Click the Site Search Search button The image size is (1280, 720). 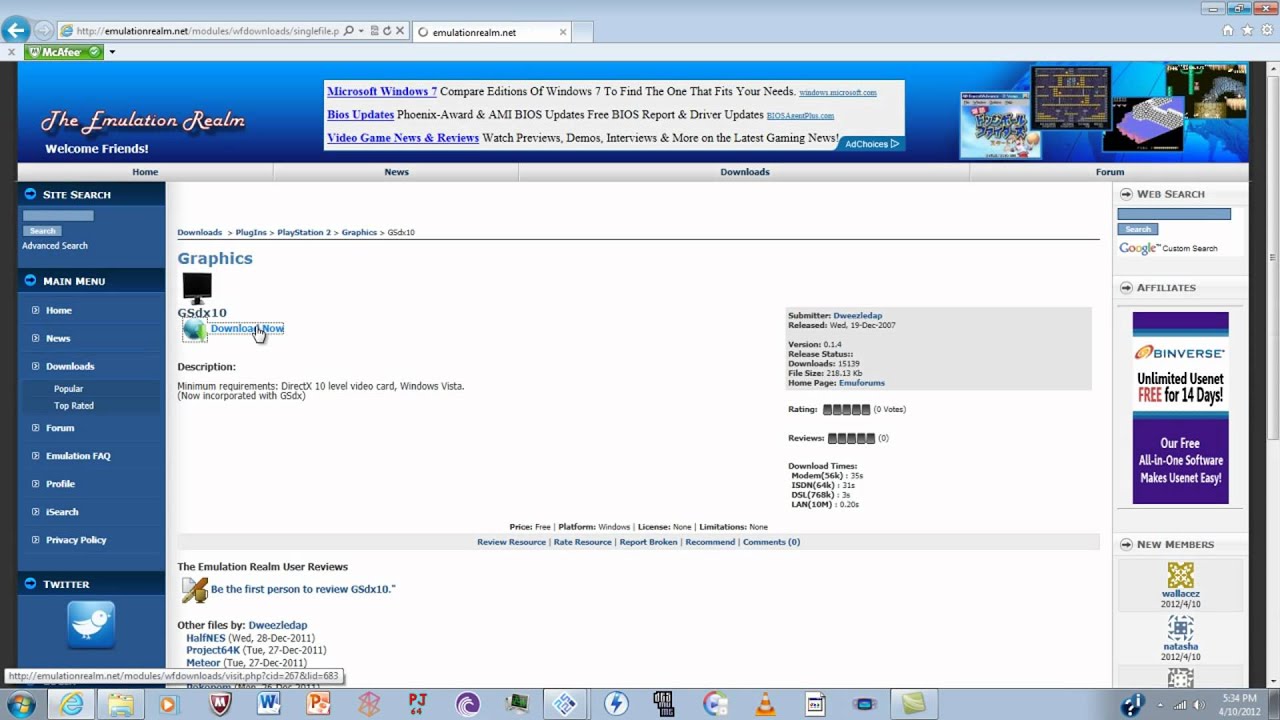(42, 231)
